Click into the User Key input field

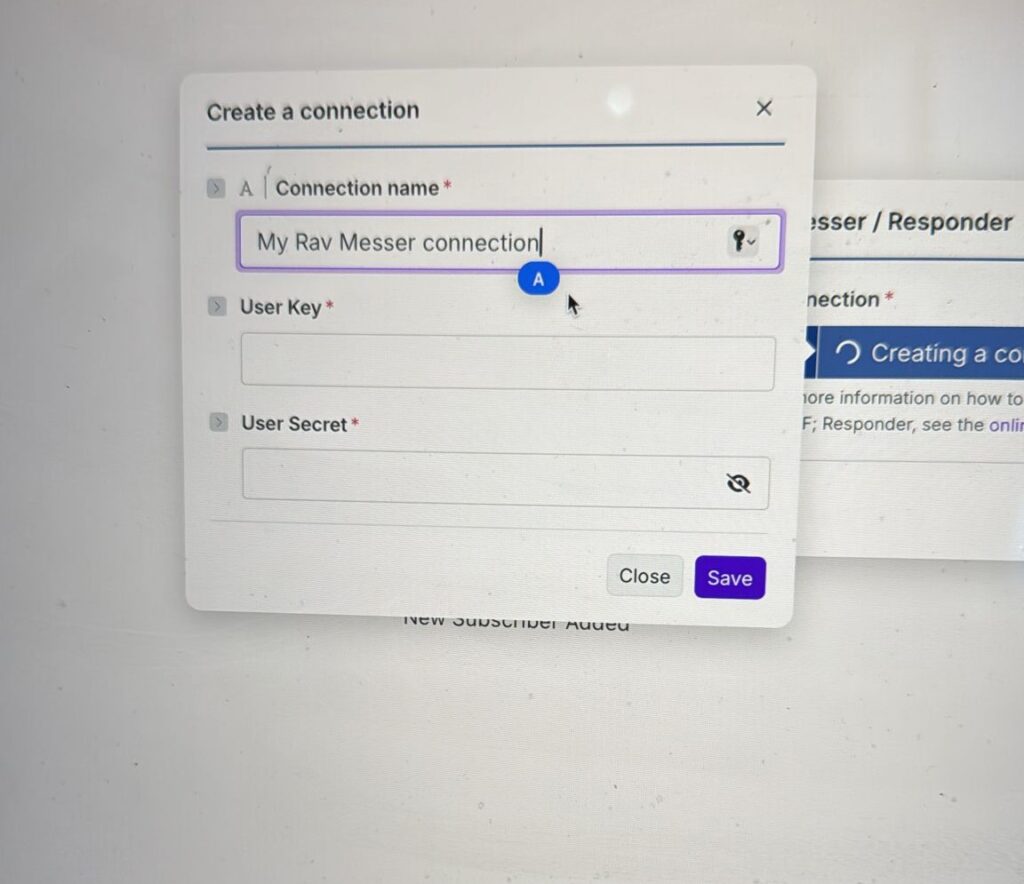[x=508, y=362]
